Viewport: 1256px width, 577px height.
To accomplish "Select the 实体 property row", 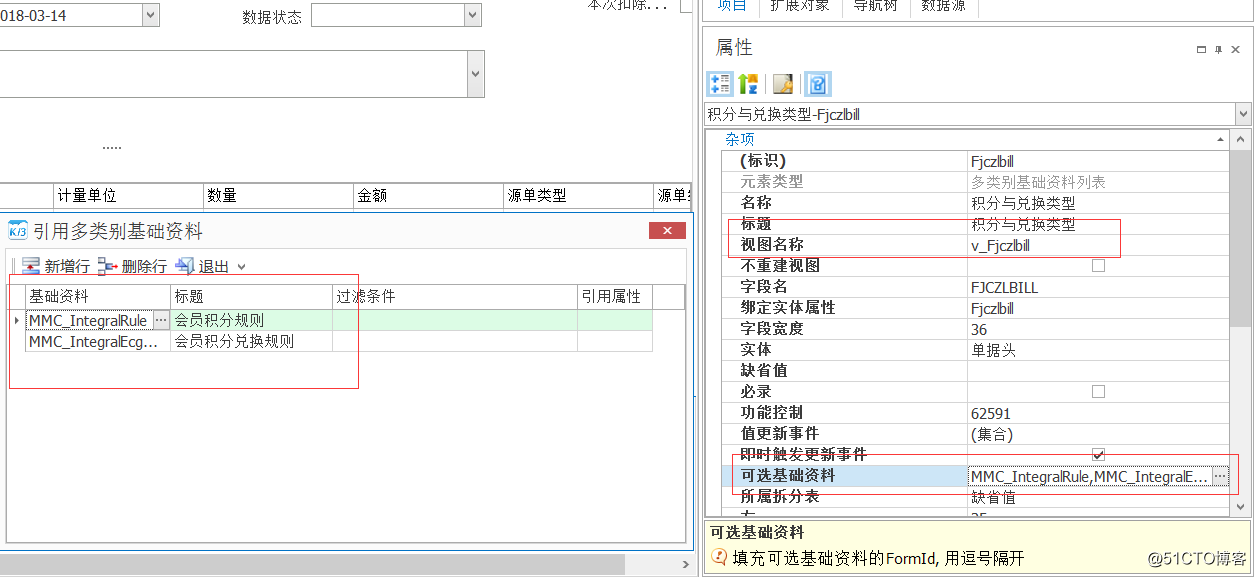I will [975, 350].
